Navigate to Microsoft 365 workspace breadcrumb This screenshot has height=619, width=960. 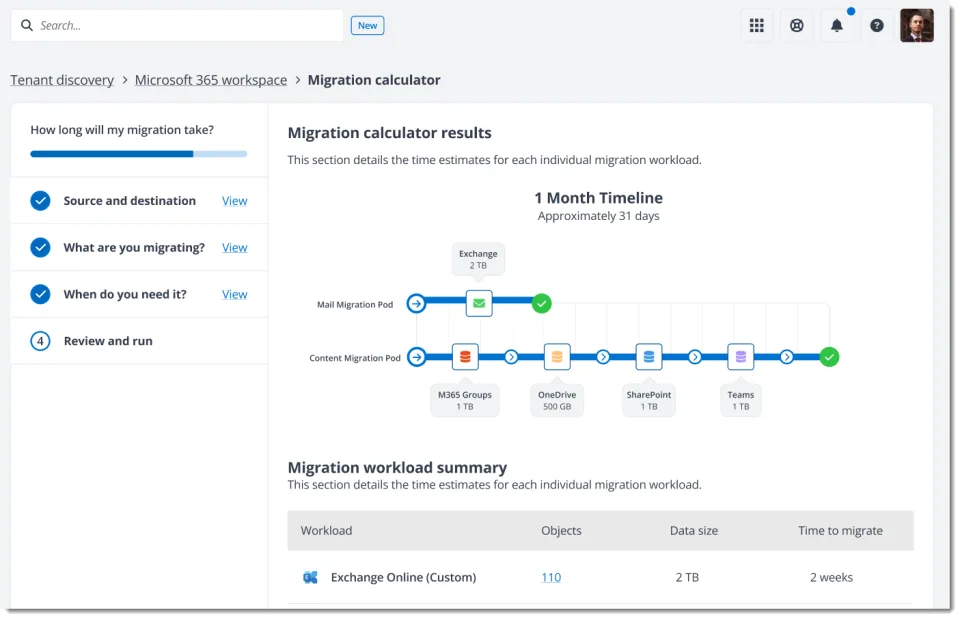click(211, 79)
